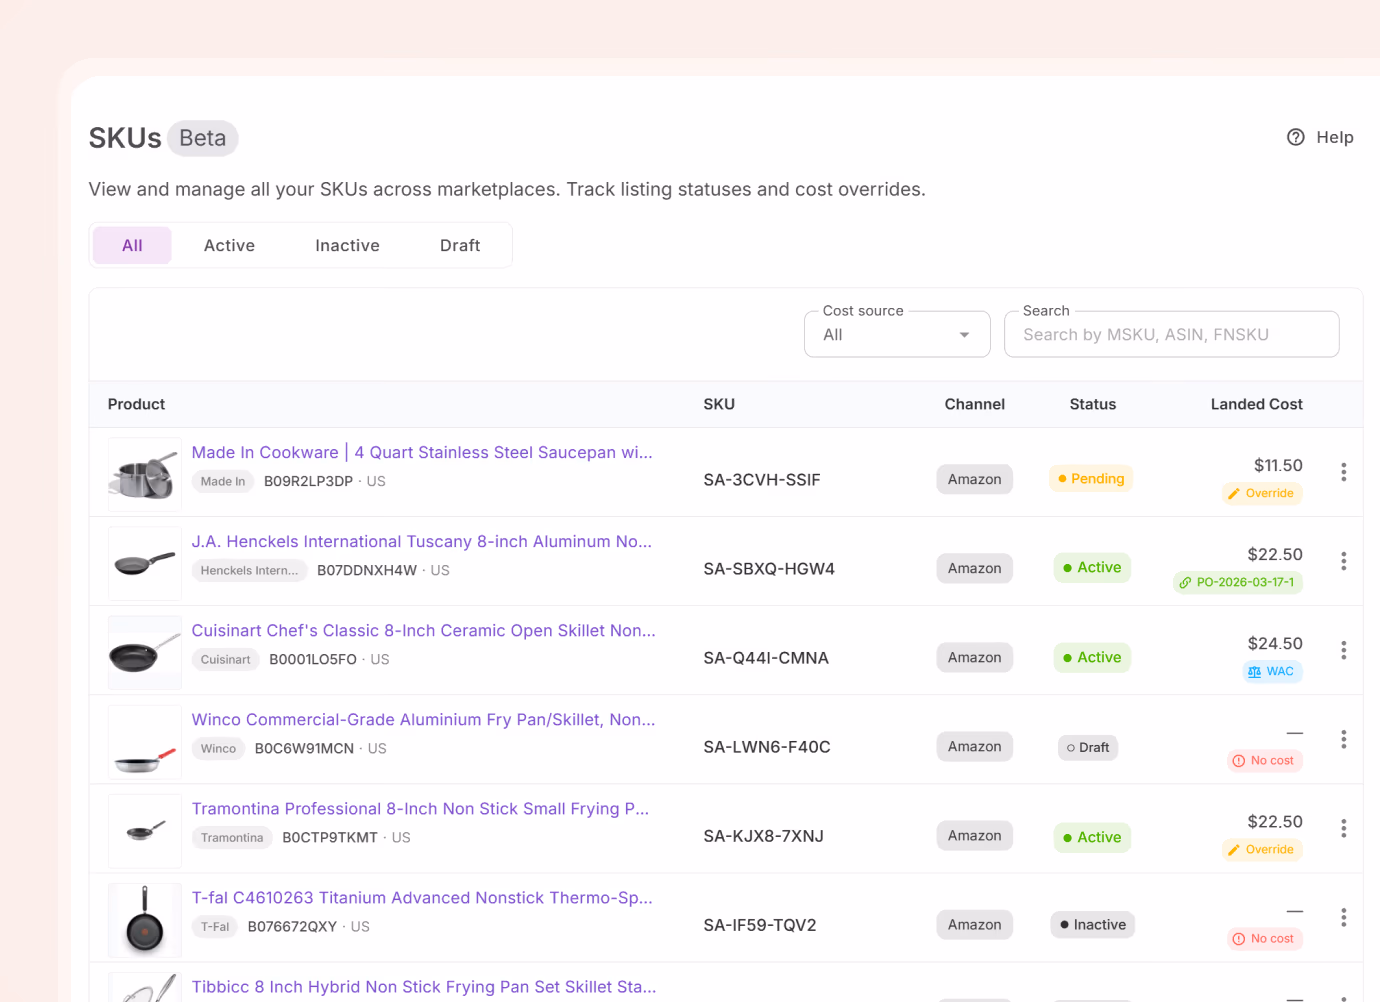Screen dimensions: 1380x1002
Task: Open actions menu for SA-KJX8-7XNJ
Action: pos(1343,828)
